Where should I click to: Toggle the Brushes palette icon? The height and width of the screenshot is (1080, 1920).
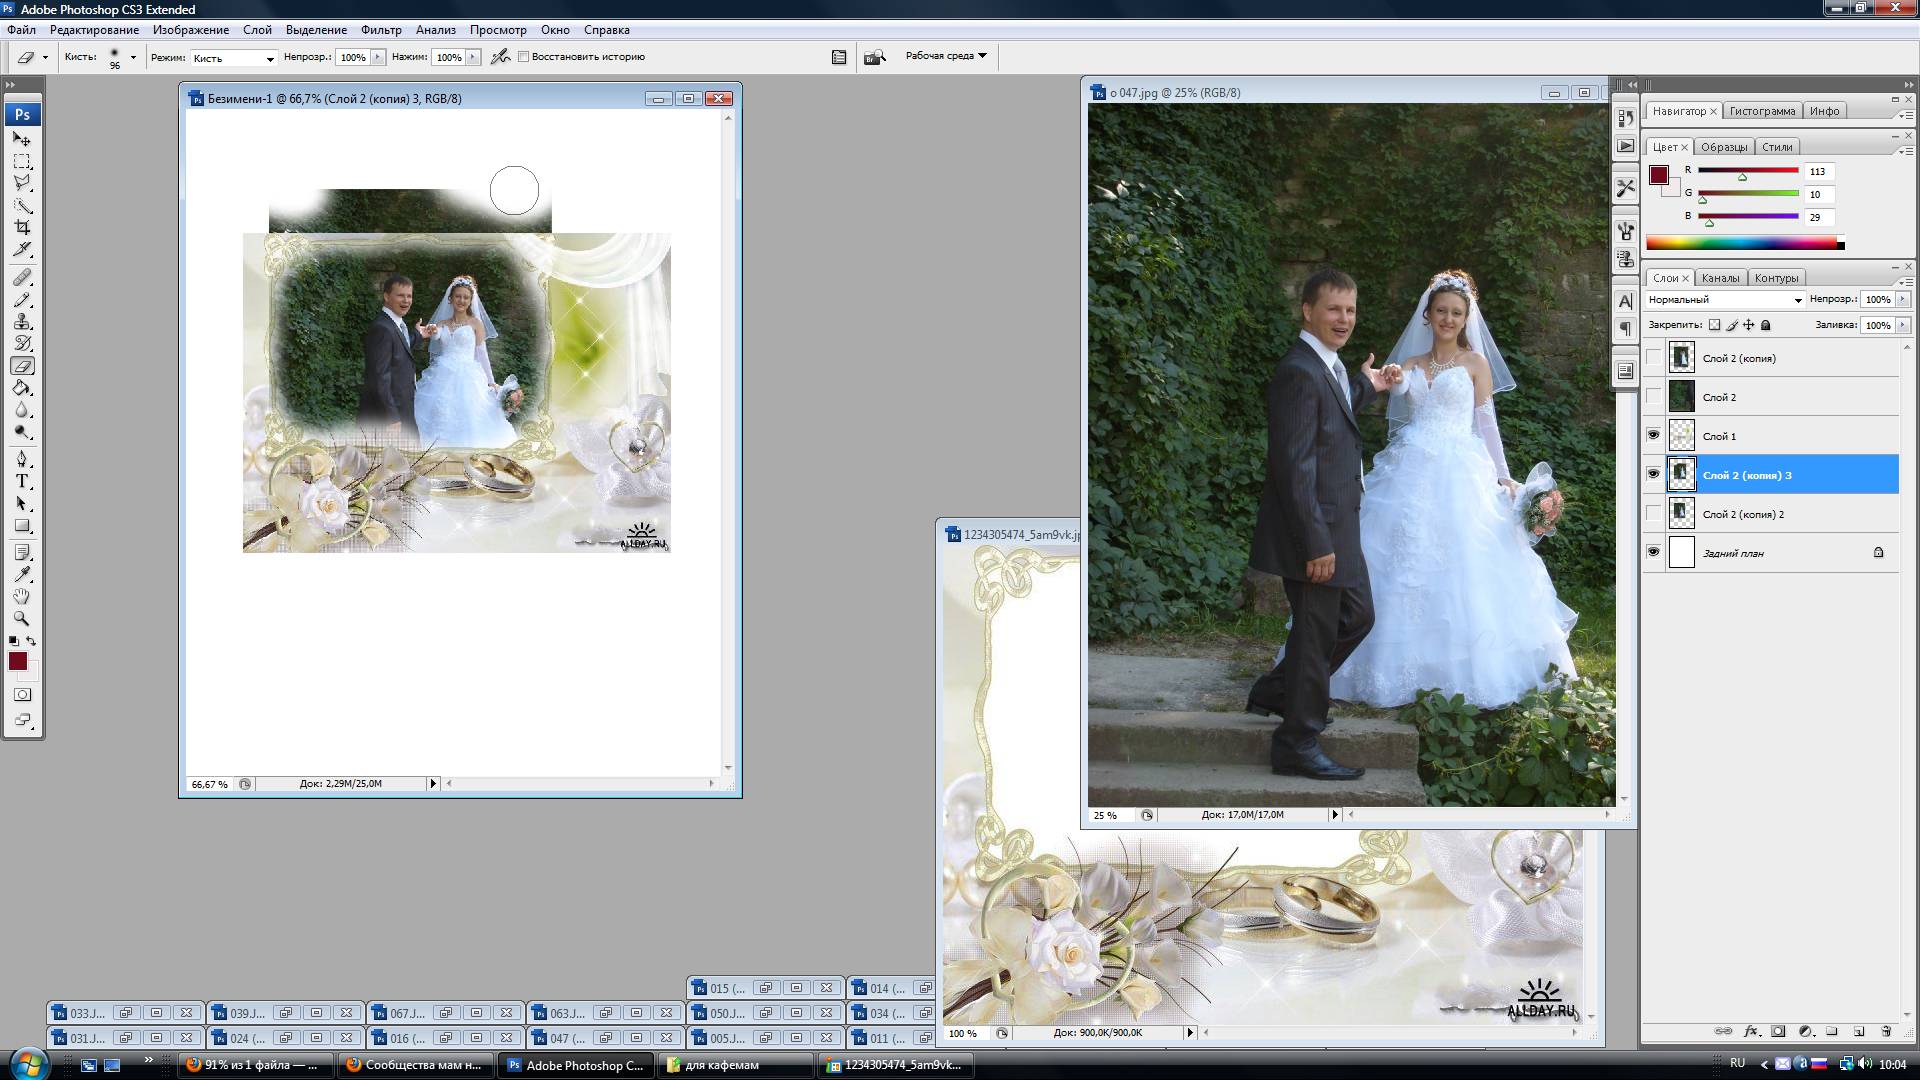pos(839,57)
